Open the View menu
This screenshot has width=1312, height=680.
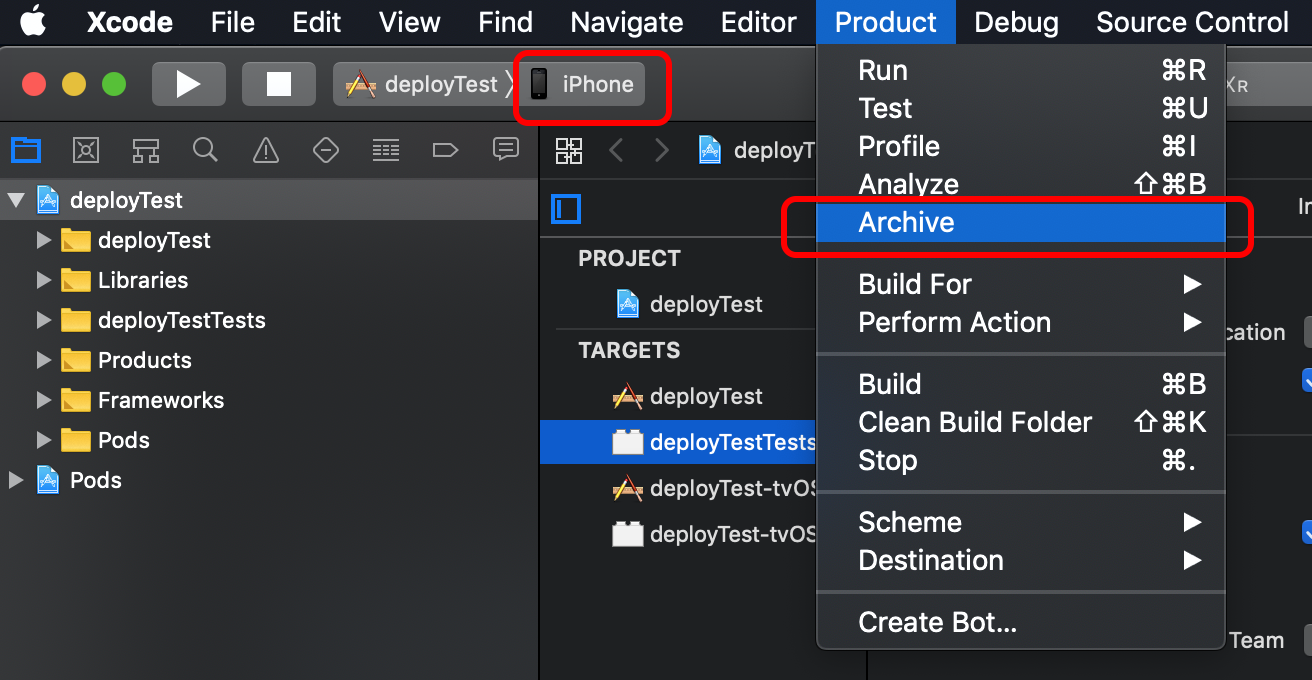pos(410,22)
